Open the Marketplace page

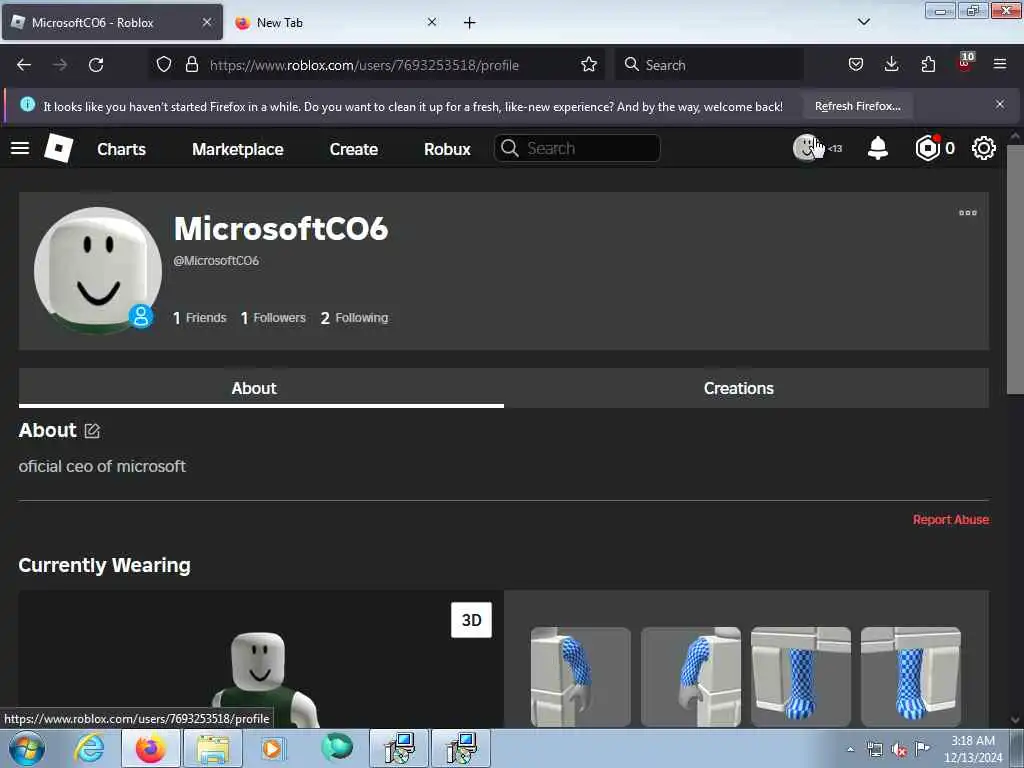(x=238, y=149)
